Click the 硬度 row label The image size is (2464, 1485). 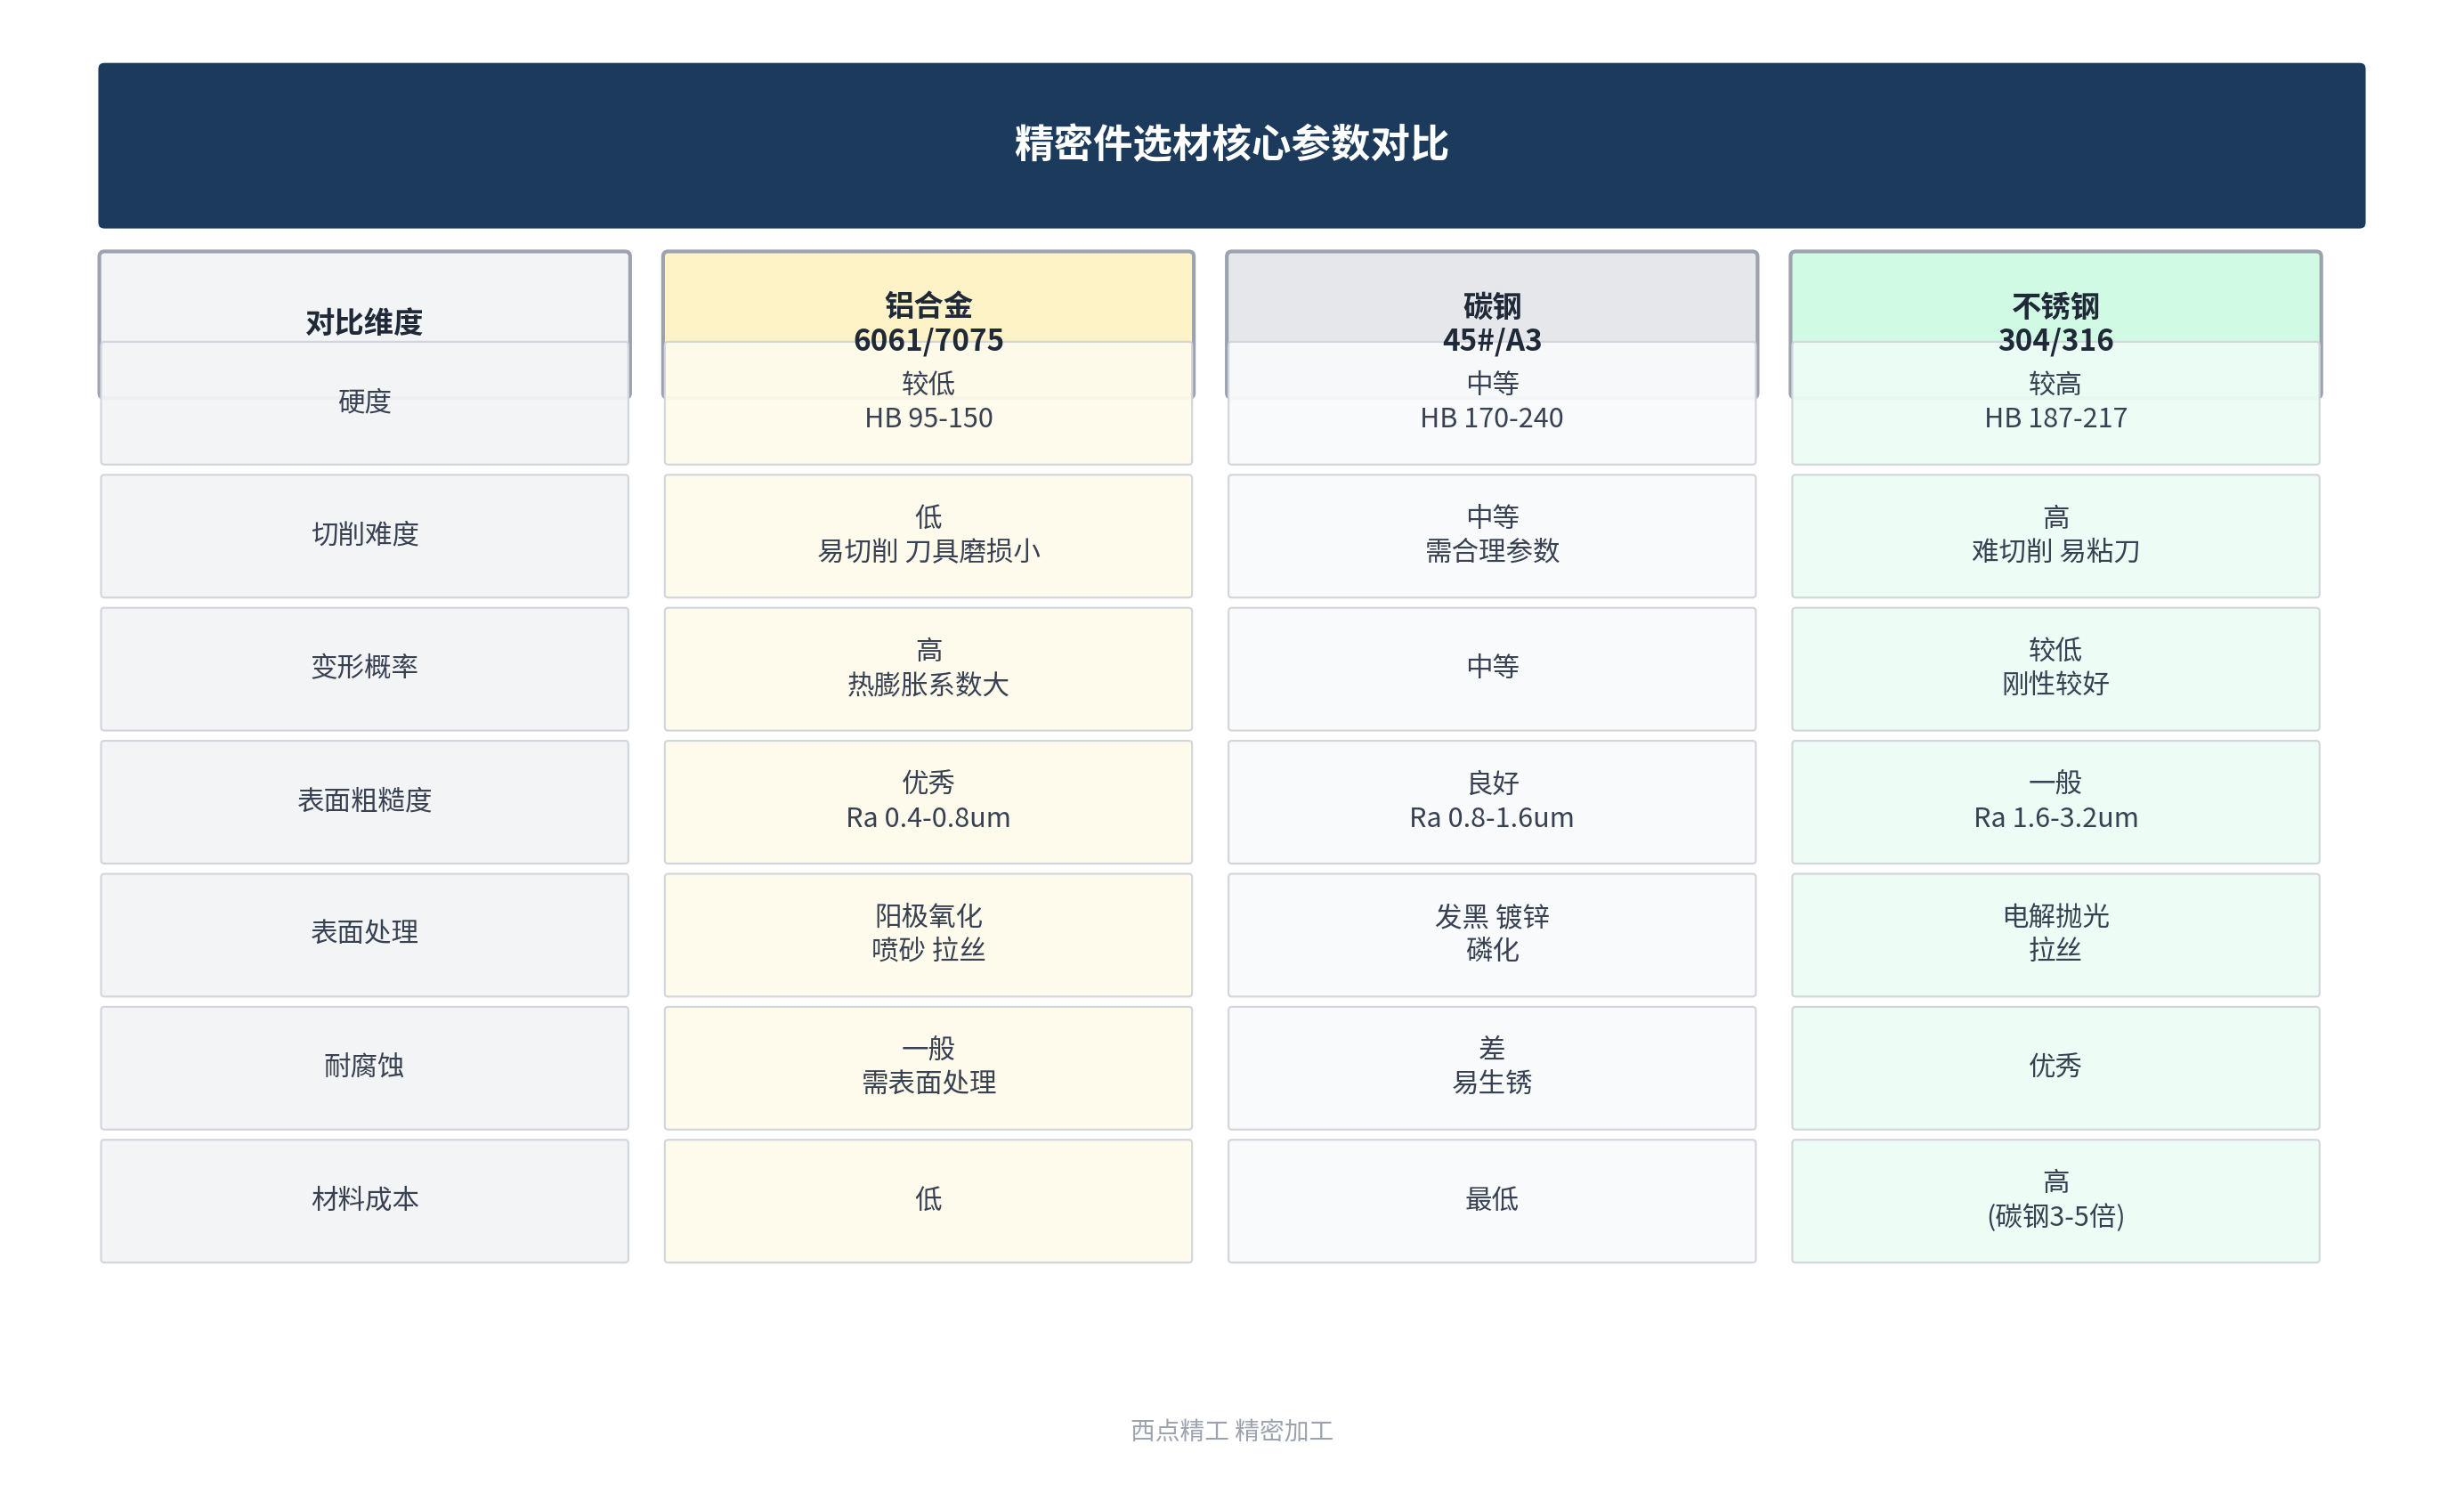(x=364, y=402)
